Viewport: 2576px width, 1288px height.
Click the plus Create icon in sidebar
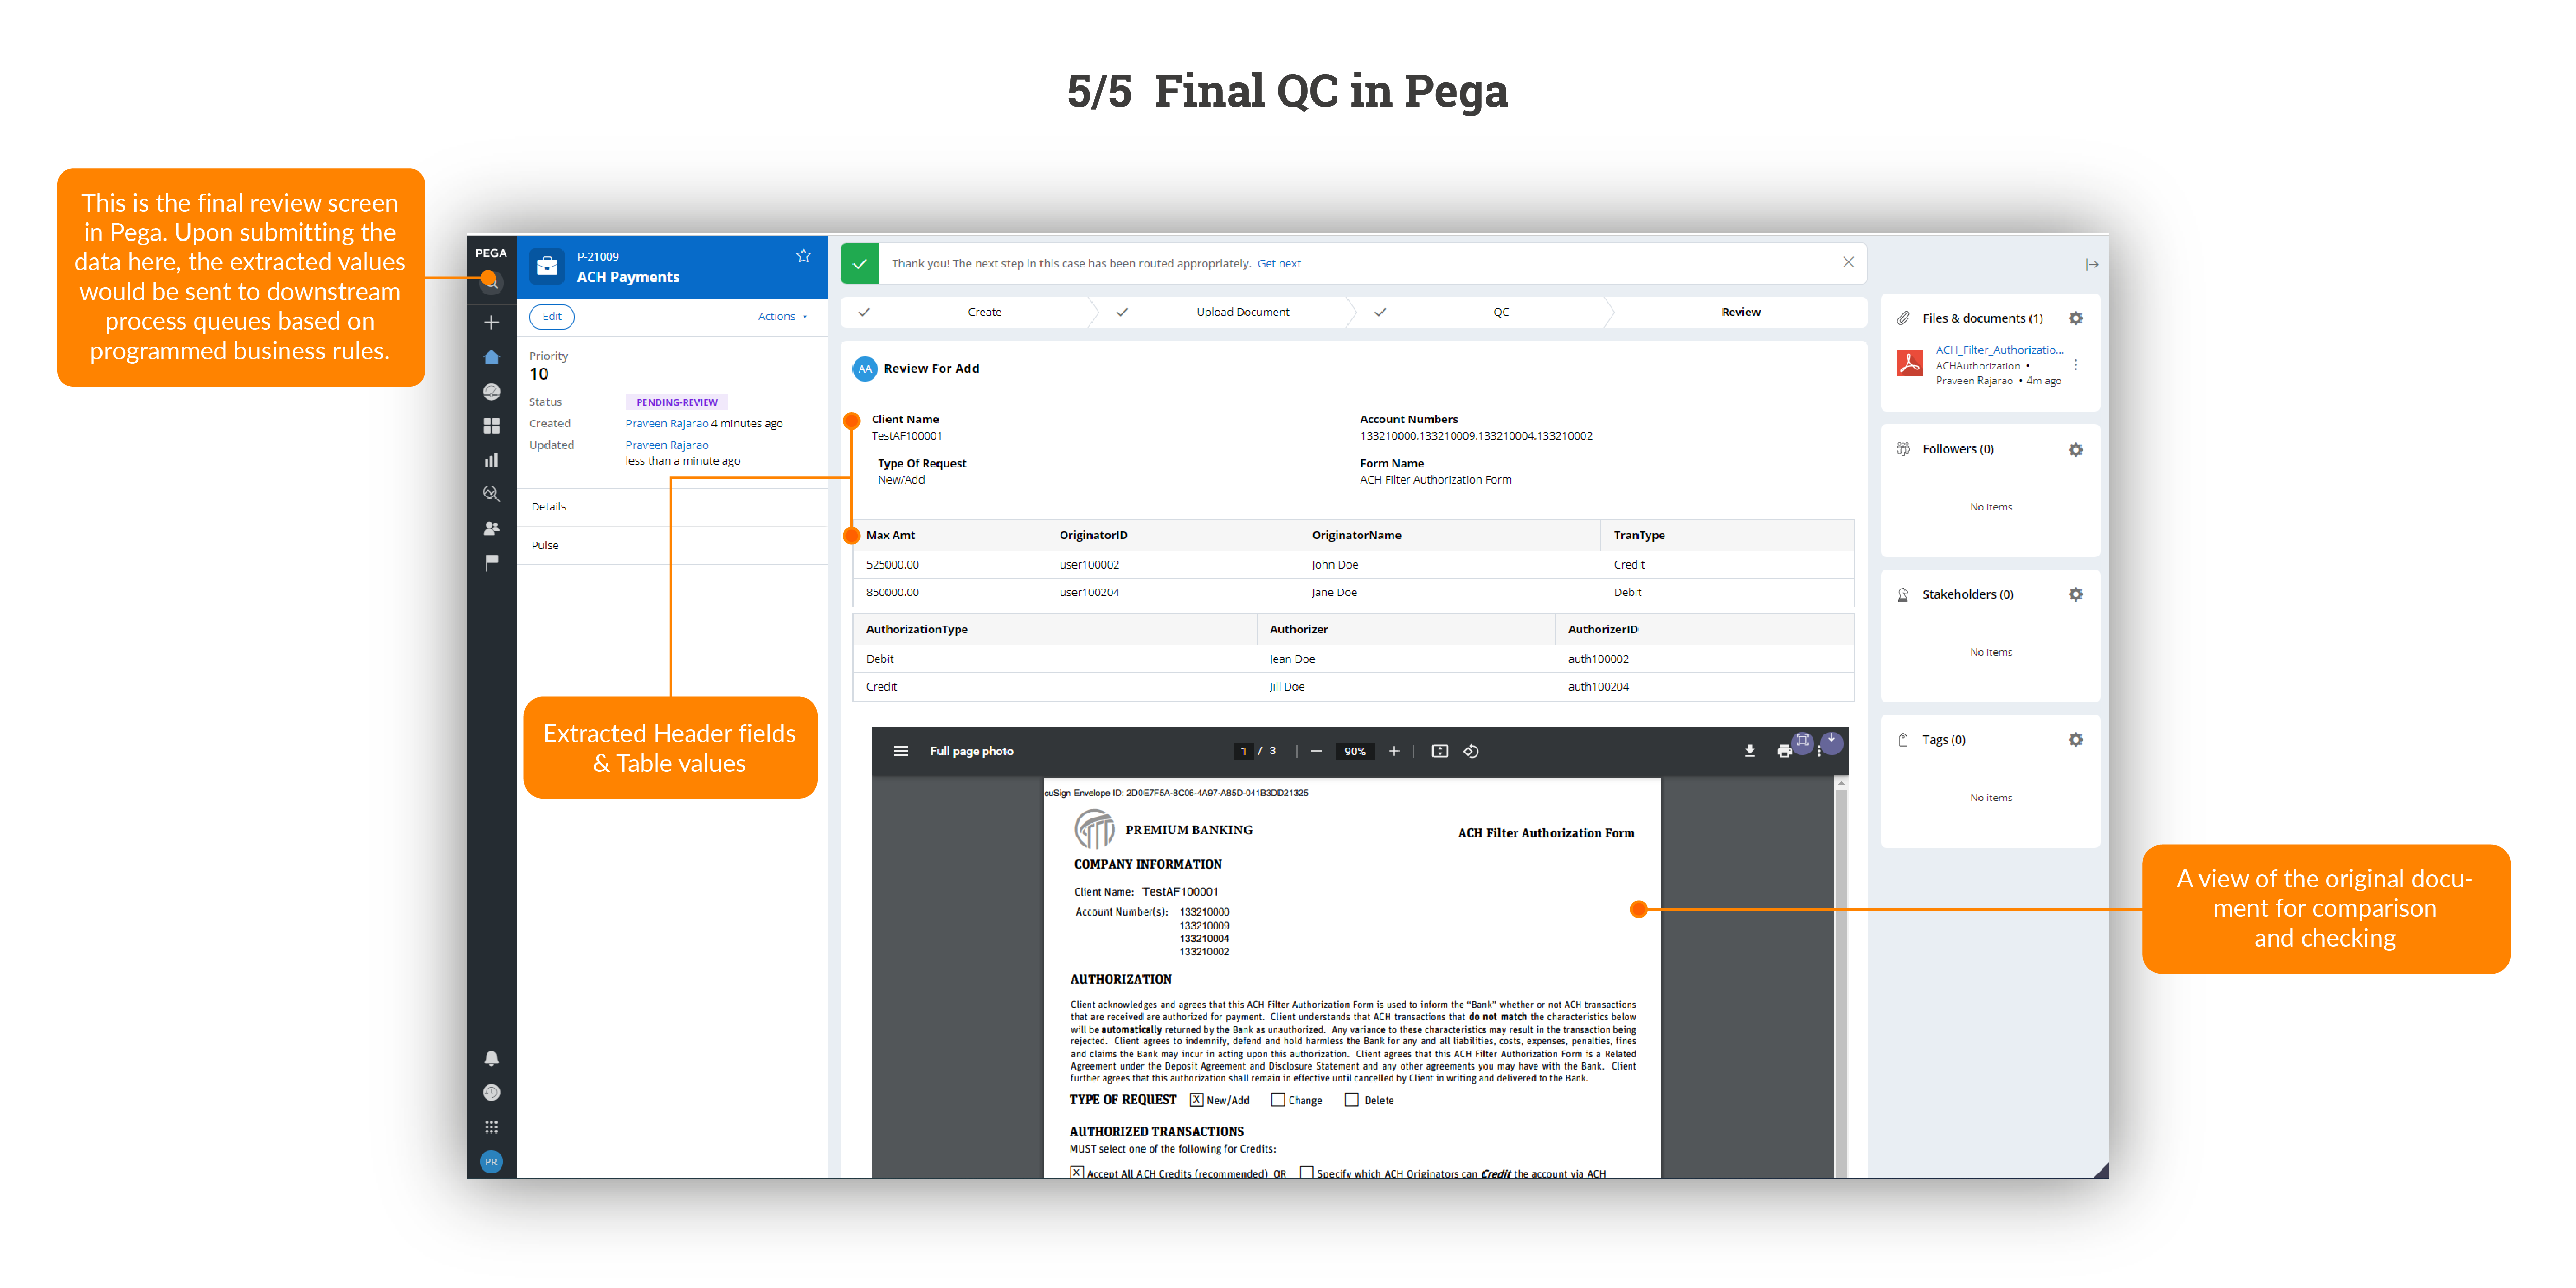pos(491,322)
